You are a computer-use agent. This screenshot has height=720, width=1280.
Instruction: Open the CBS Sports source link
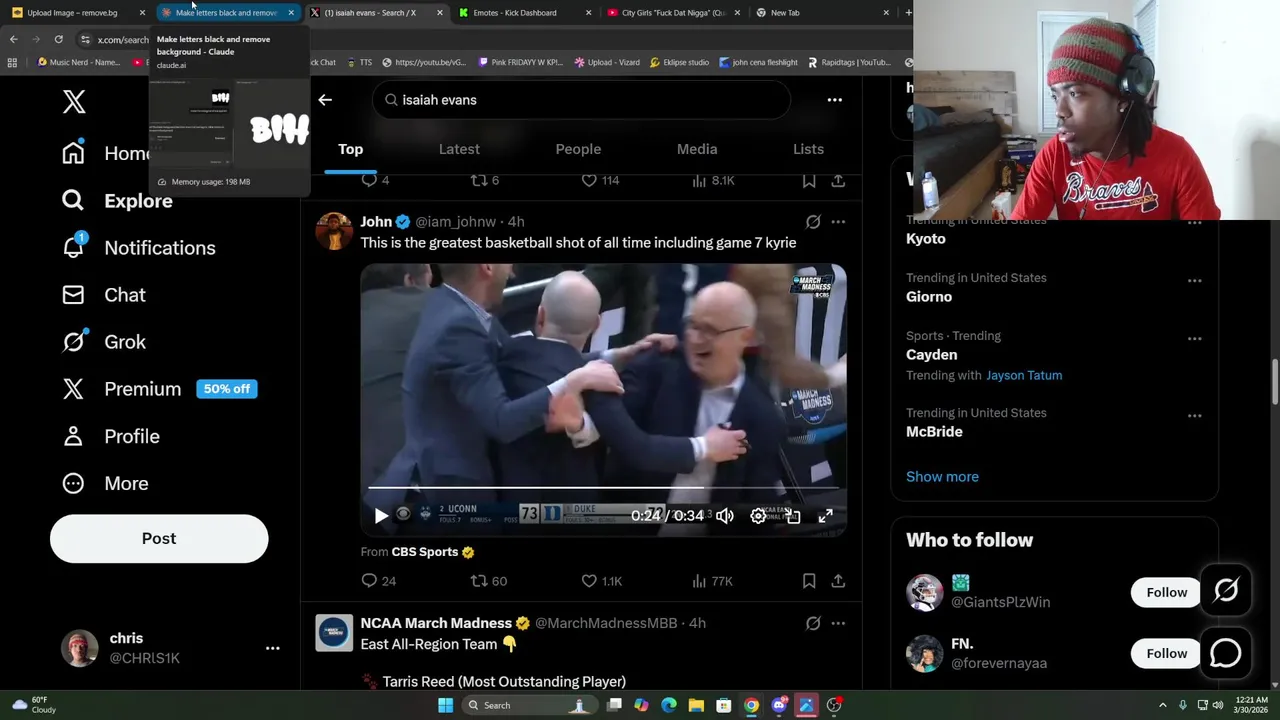pyautogui.click(x=432, y=552)
